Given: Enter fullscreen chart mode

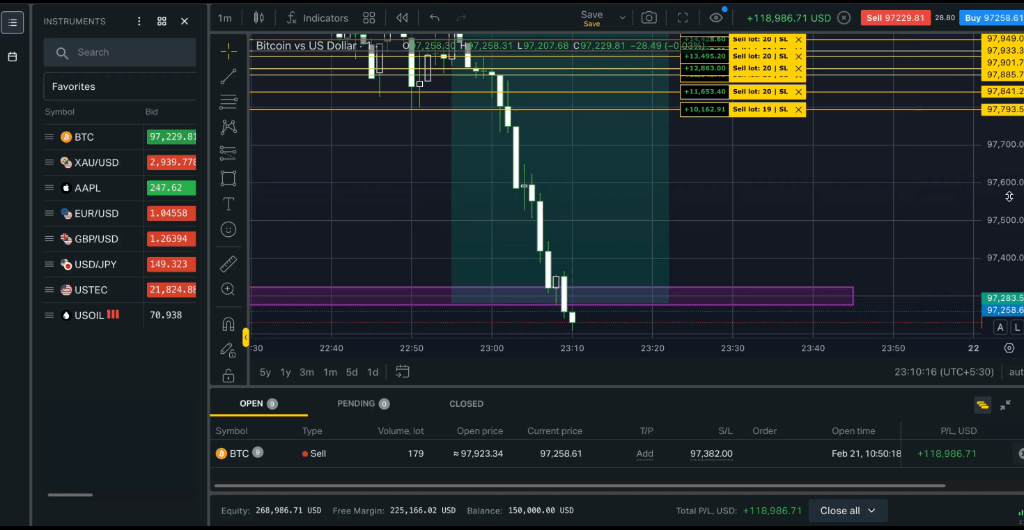Looking at the screenshot, I should [682, 18].
